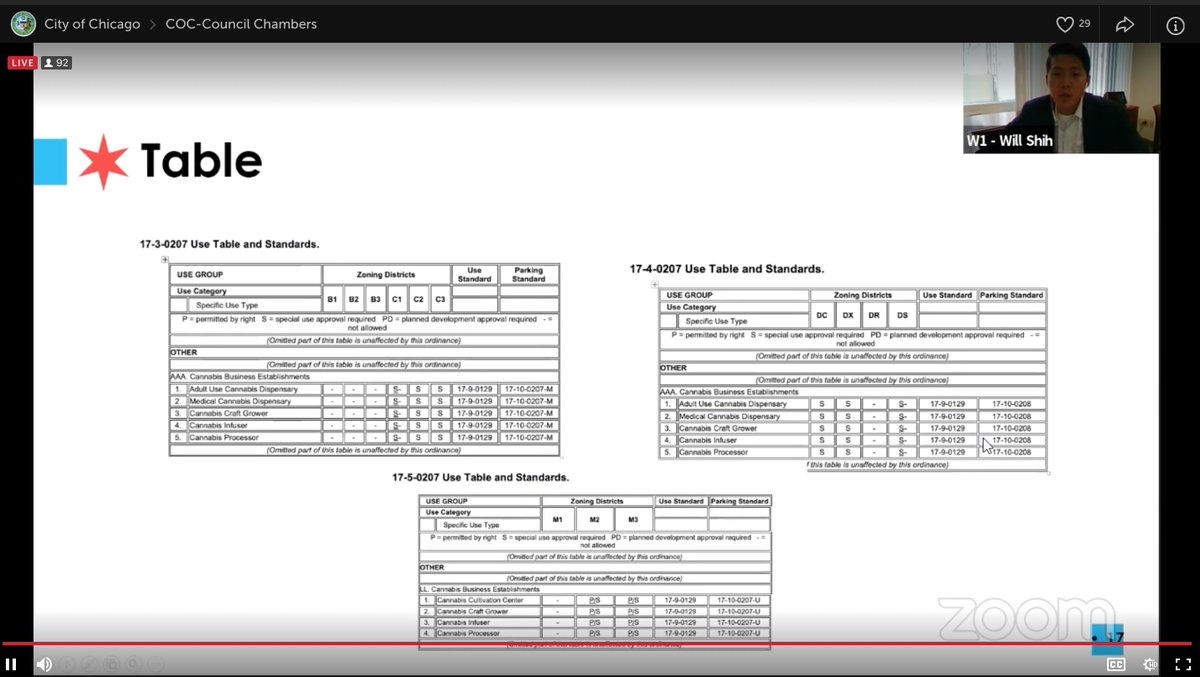Click the "C3" zoning district column header

[439, 299]
